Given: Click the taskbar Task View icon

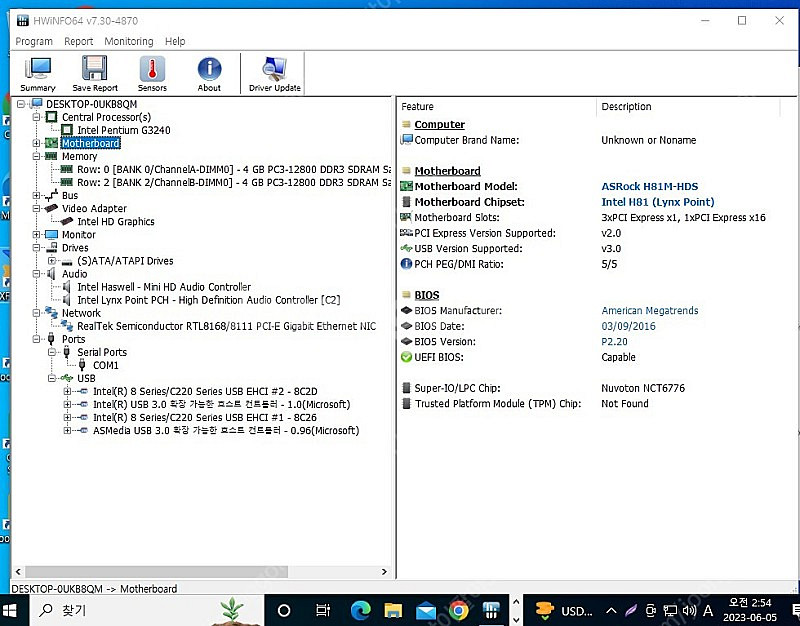Looking at the screenshot, I should 322,610.
